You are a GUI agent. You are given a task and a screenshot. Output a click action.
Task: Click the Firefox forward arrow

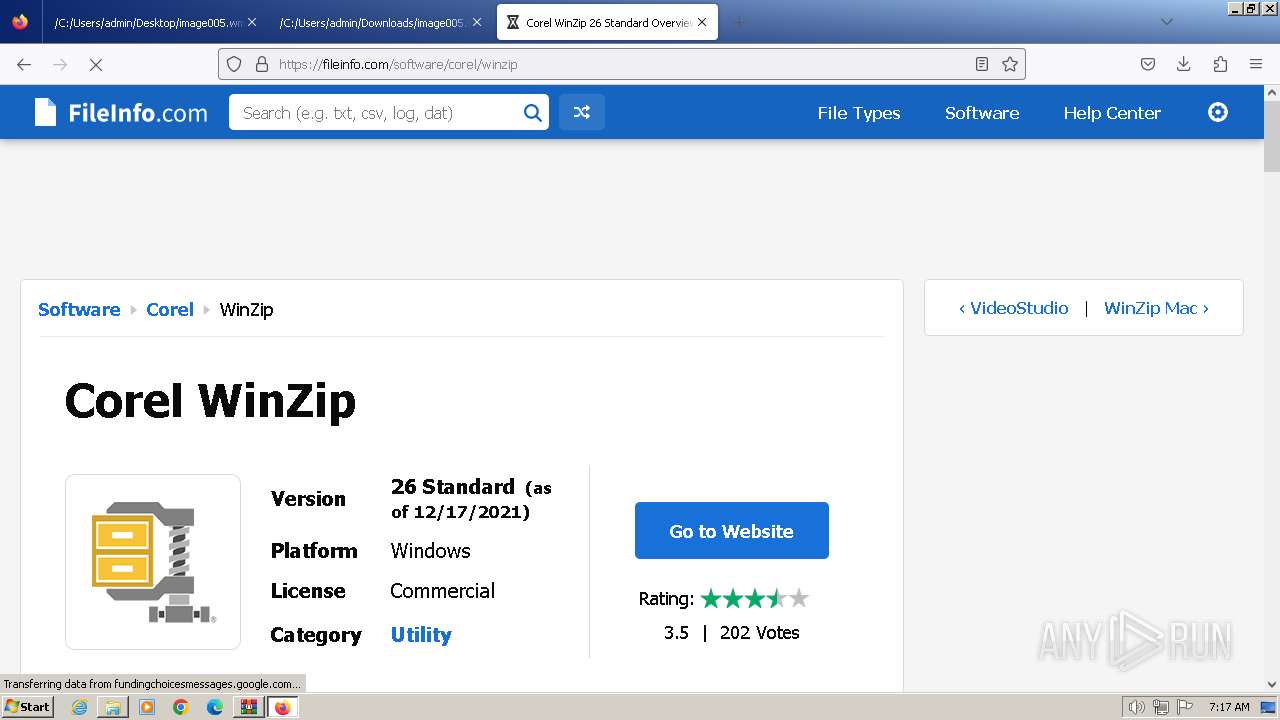[x=60, y=64]
